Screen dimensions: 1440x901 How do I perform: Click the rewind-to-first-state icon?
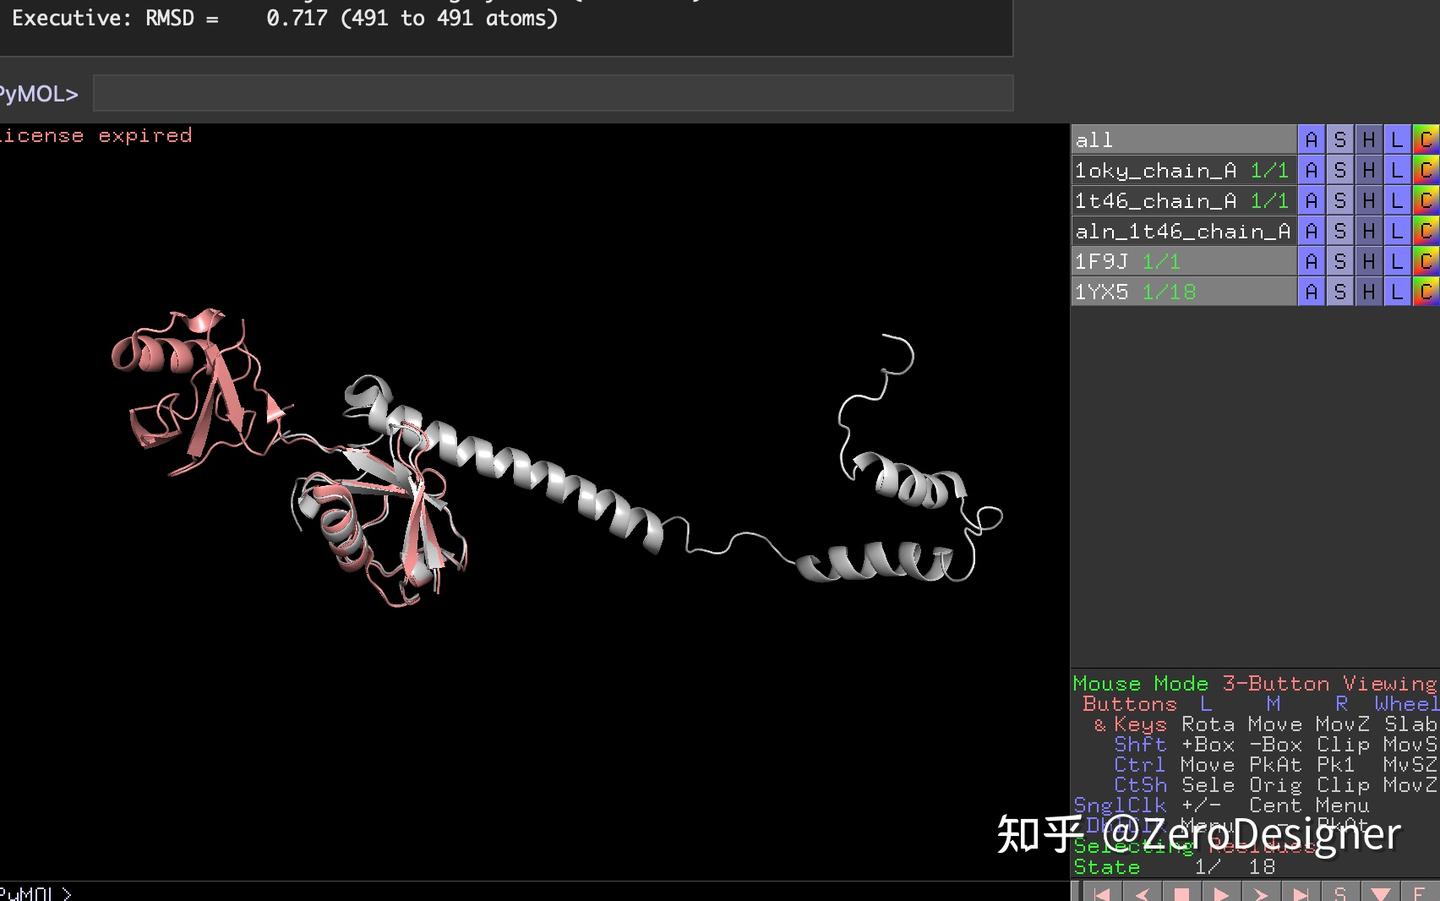click(x=1101, y=891)
